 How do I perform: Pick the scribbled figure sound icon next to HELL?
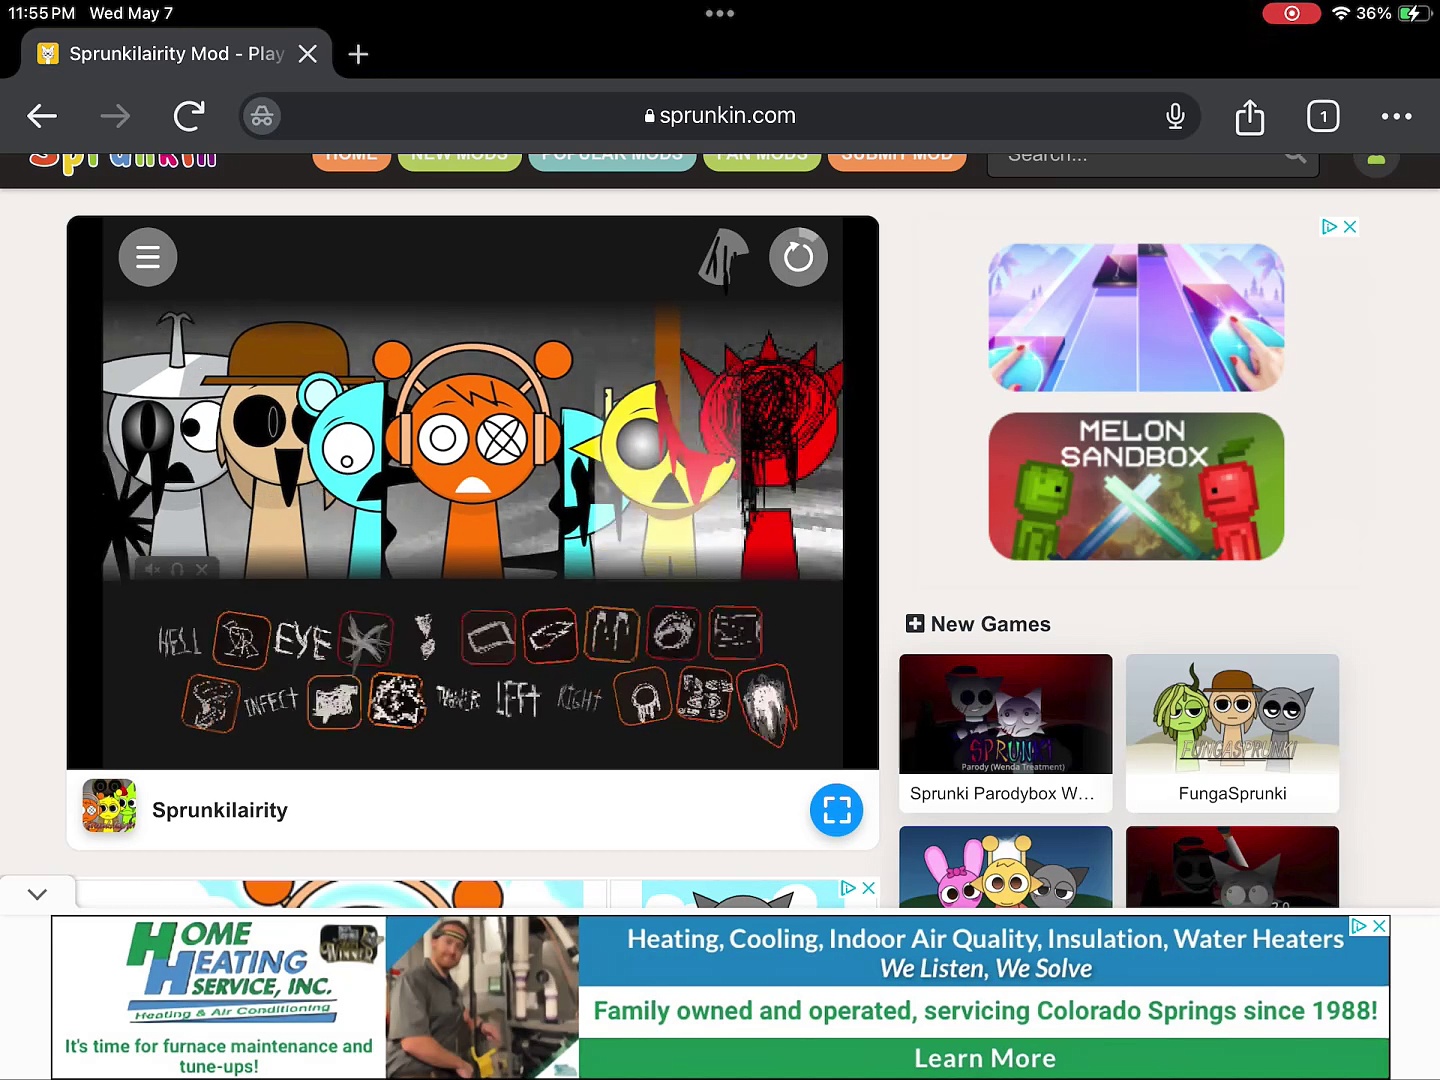click(241, 640)
